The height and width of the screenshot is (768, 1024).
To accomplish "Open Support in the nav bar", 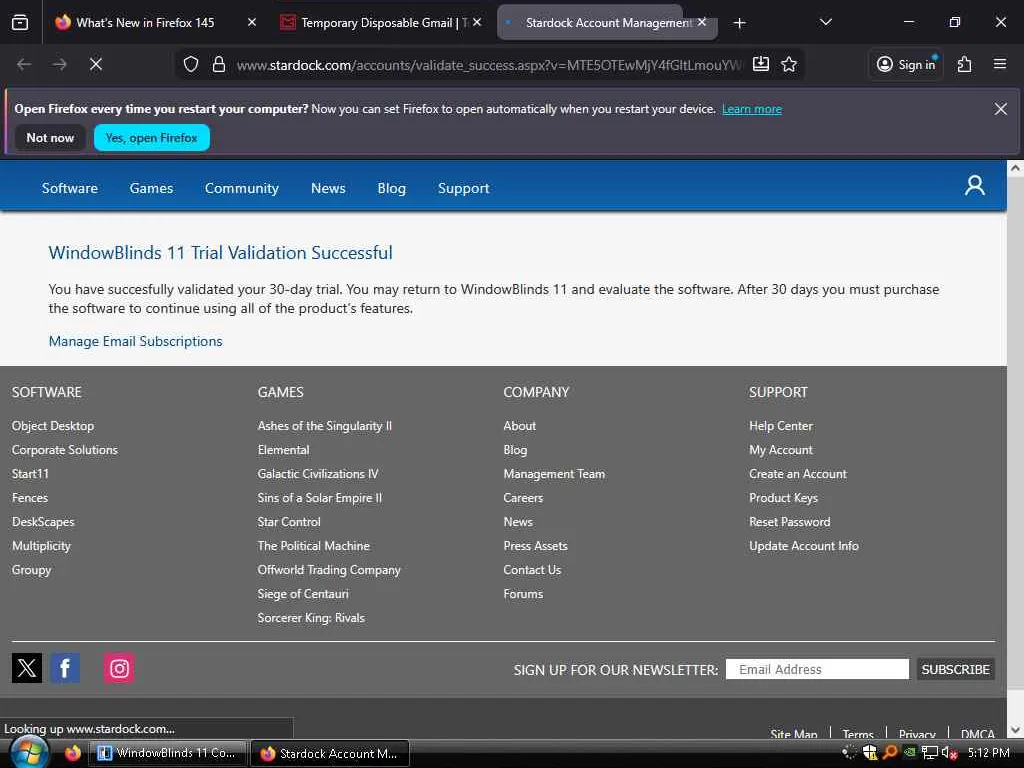I will click(464, 188).
